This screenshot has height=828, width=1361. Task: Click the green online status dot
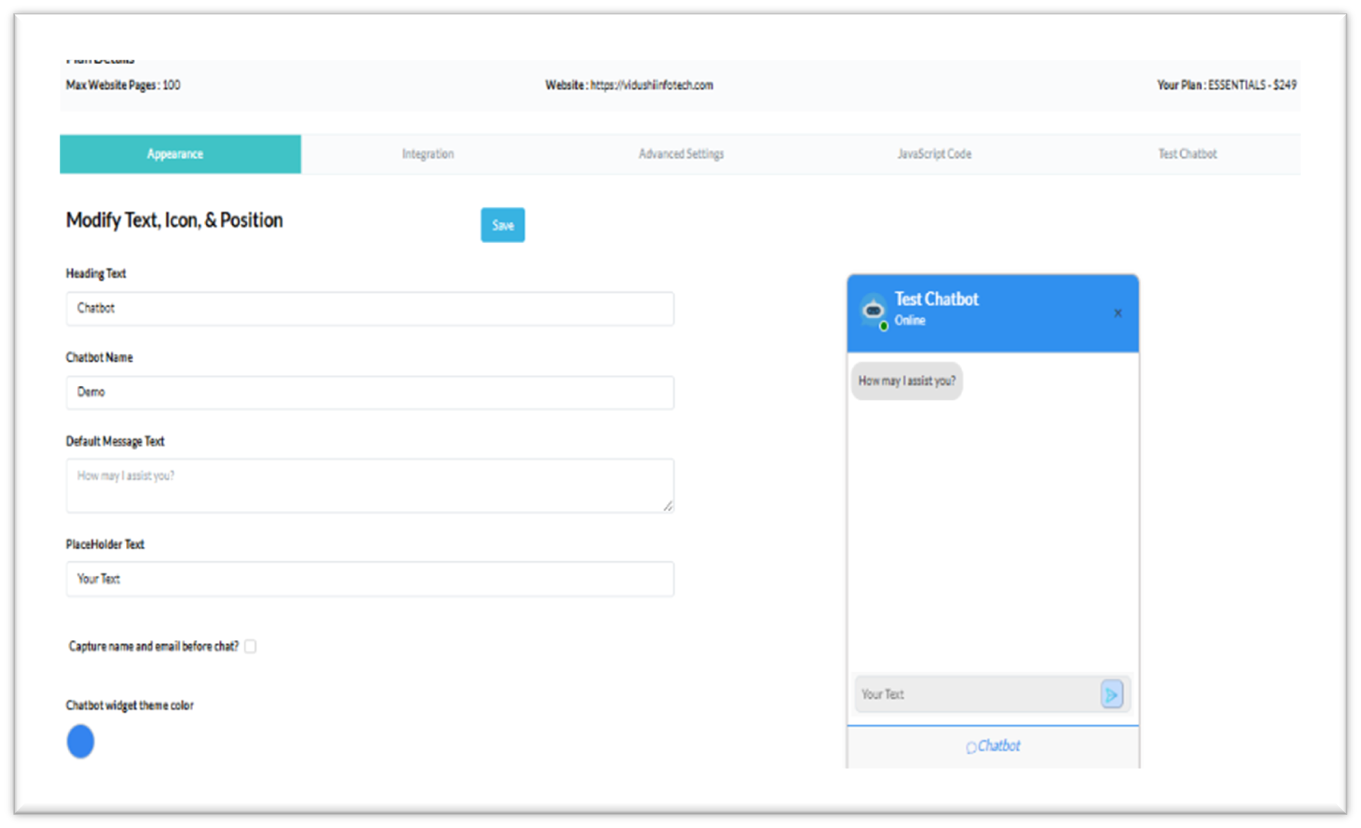[x=884, y=326]
